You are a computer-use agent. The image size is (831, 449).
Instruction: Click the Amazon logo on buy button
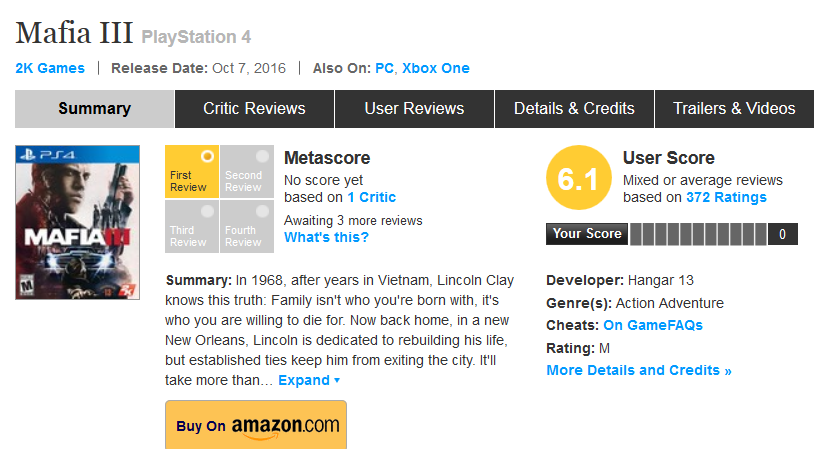285,426
